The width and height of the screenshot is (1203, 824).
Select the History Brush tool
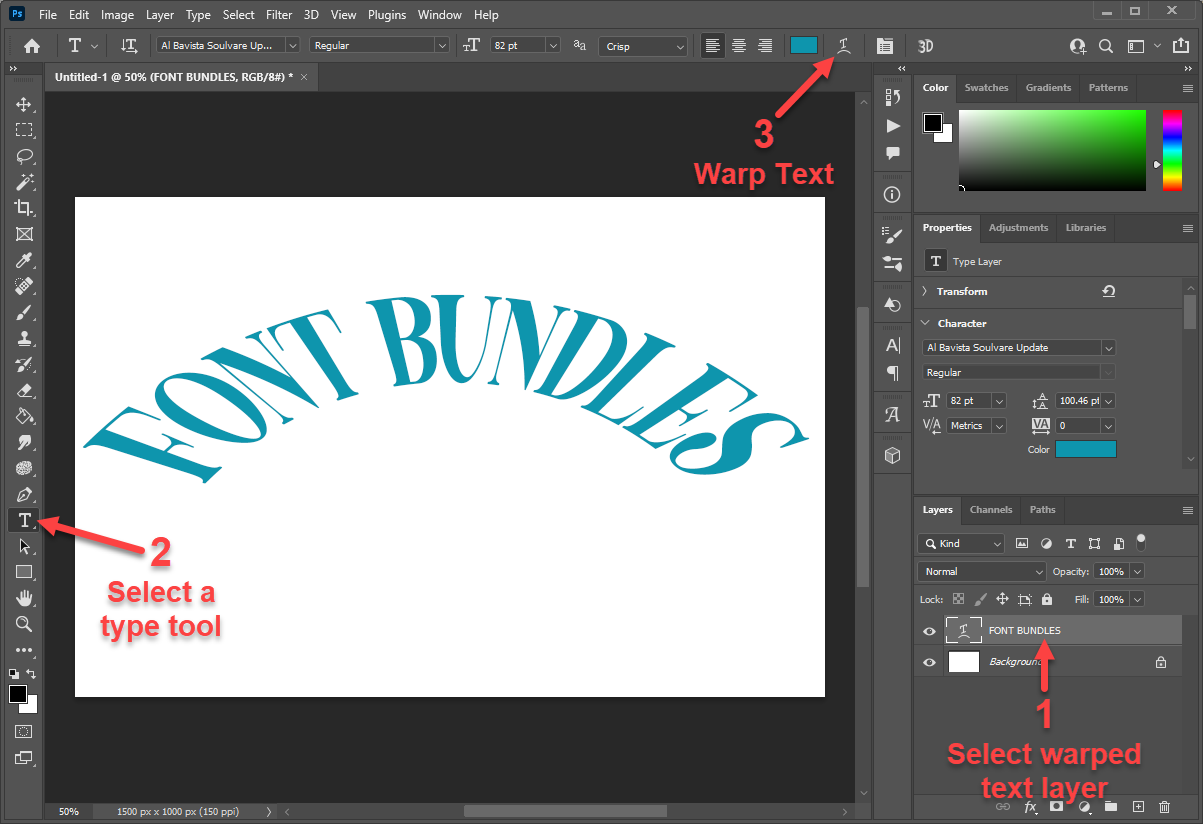pyautogui.click(x=24, y=364)
